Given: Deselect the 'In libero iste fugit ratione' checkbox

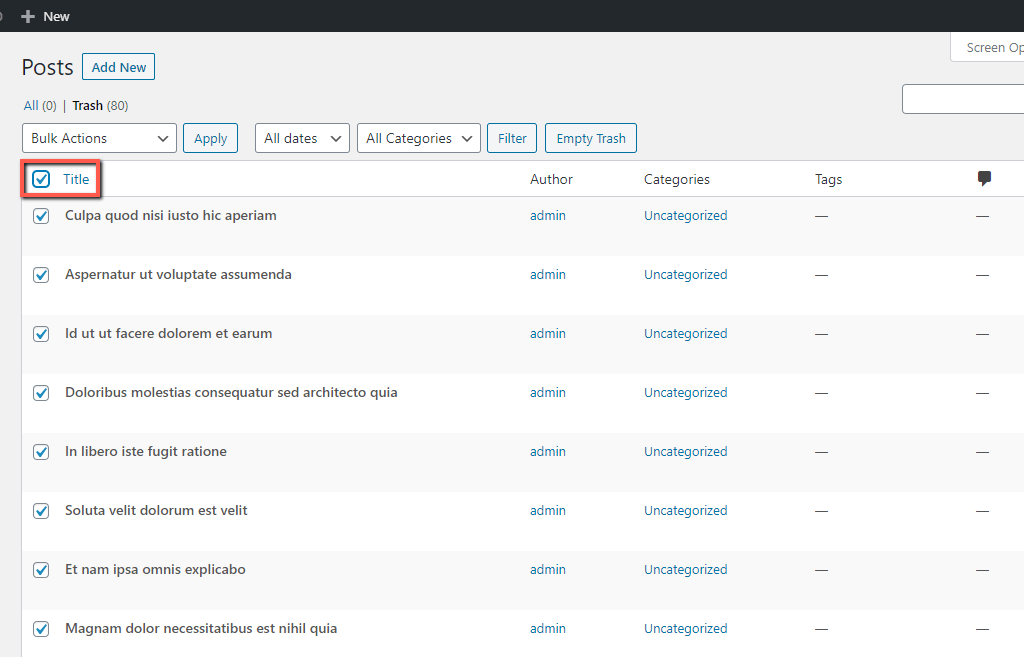Looking at the screenshot, I should [x=41, y=452].
